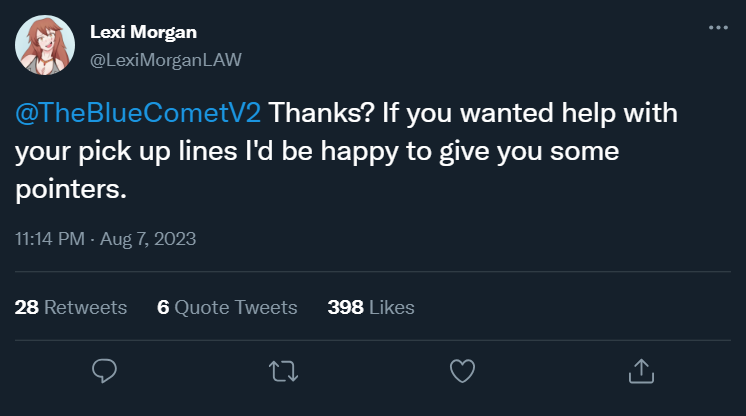View the 28 Retweets list
Viewport: 746px width, 416px height.
[71, 307]
